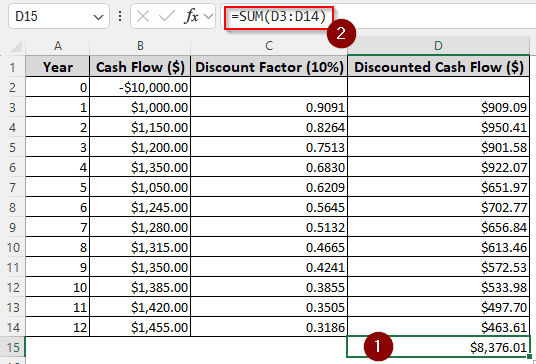This screenshot has width=536, height=364.
Task: Select discount factor cell 0.5645
Action: pyautogui.click(x=269, y=207)
